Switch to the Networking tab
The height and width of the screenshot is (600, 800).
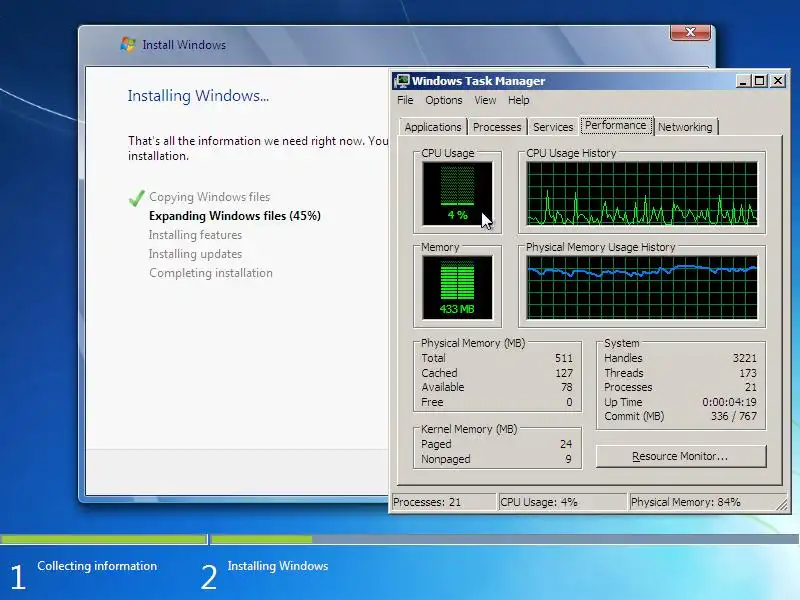tap(685, 127)
